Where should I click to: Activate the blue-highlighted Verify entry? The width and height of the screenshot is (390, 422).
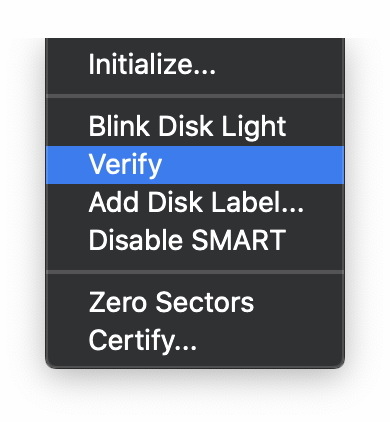[x=195, y=165]
